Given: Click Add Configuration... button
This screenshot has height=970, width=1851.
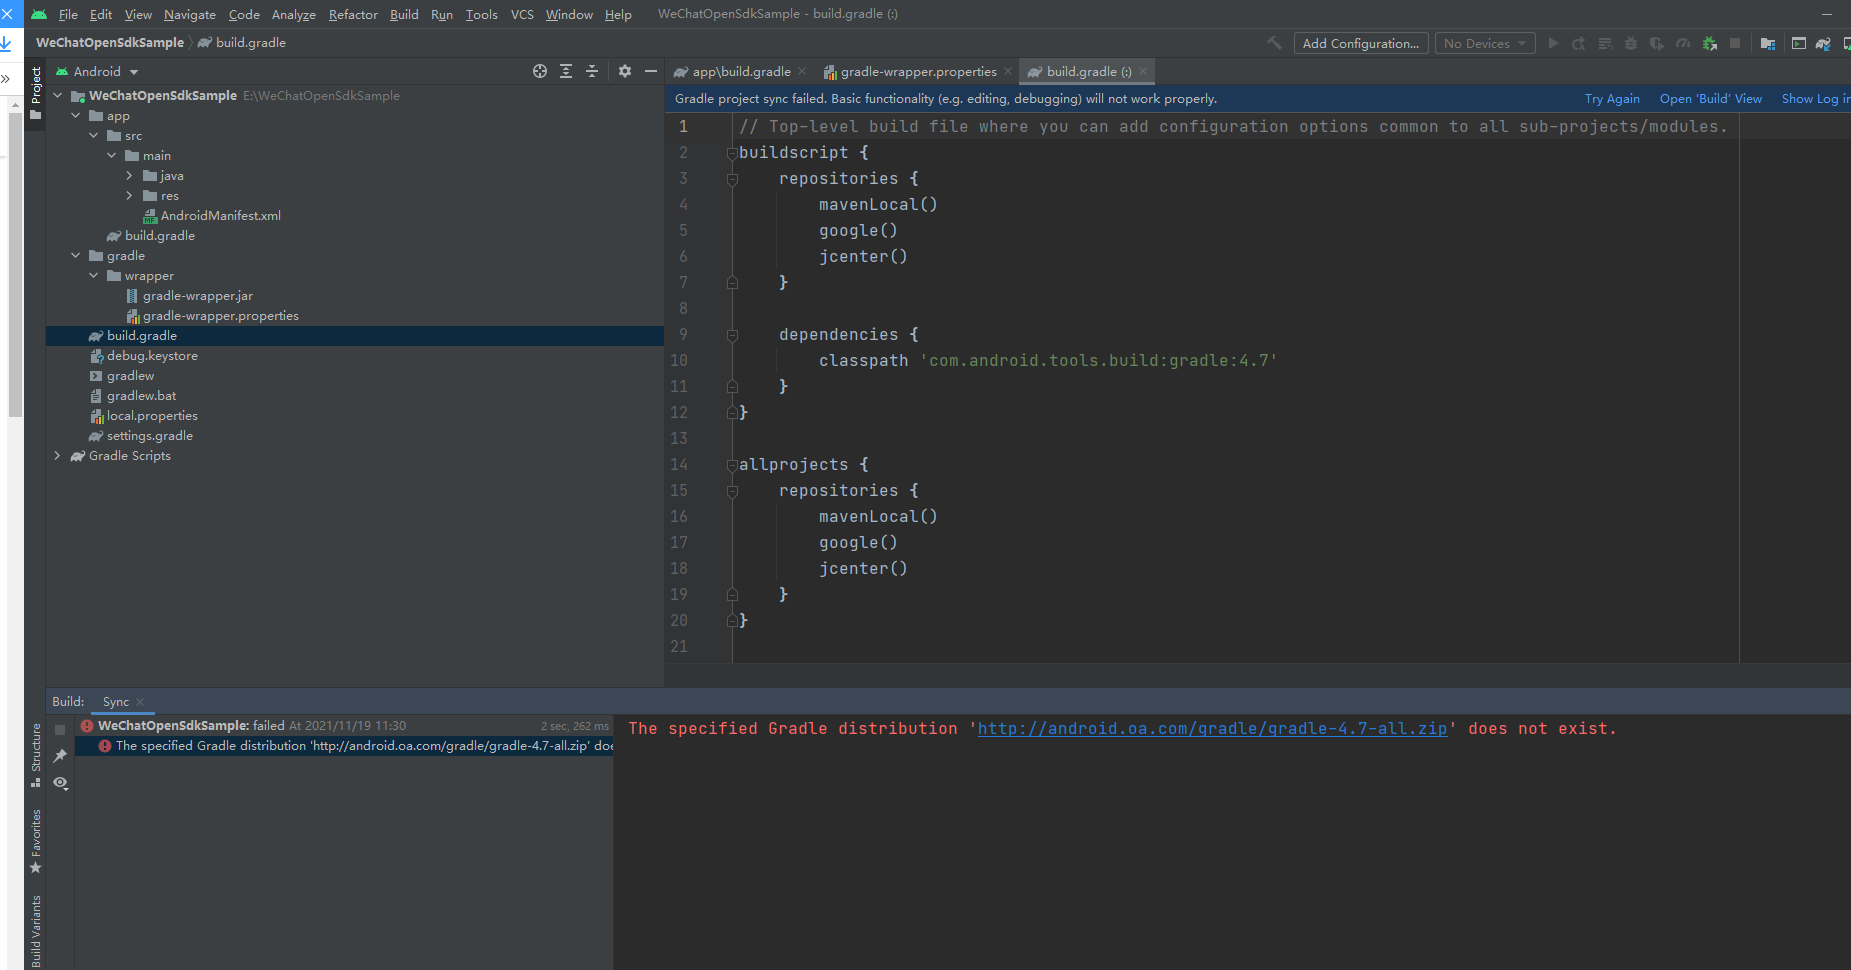Looking at the screenshot, I should (1360, 43).
